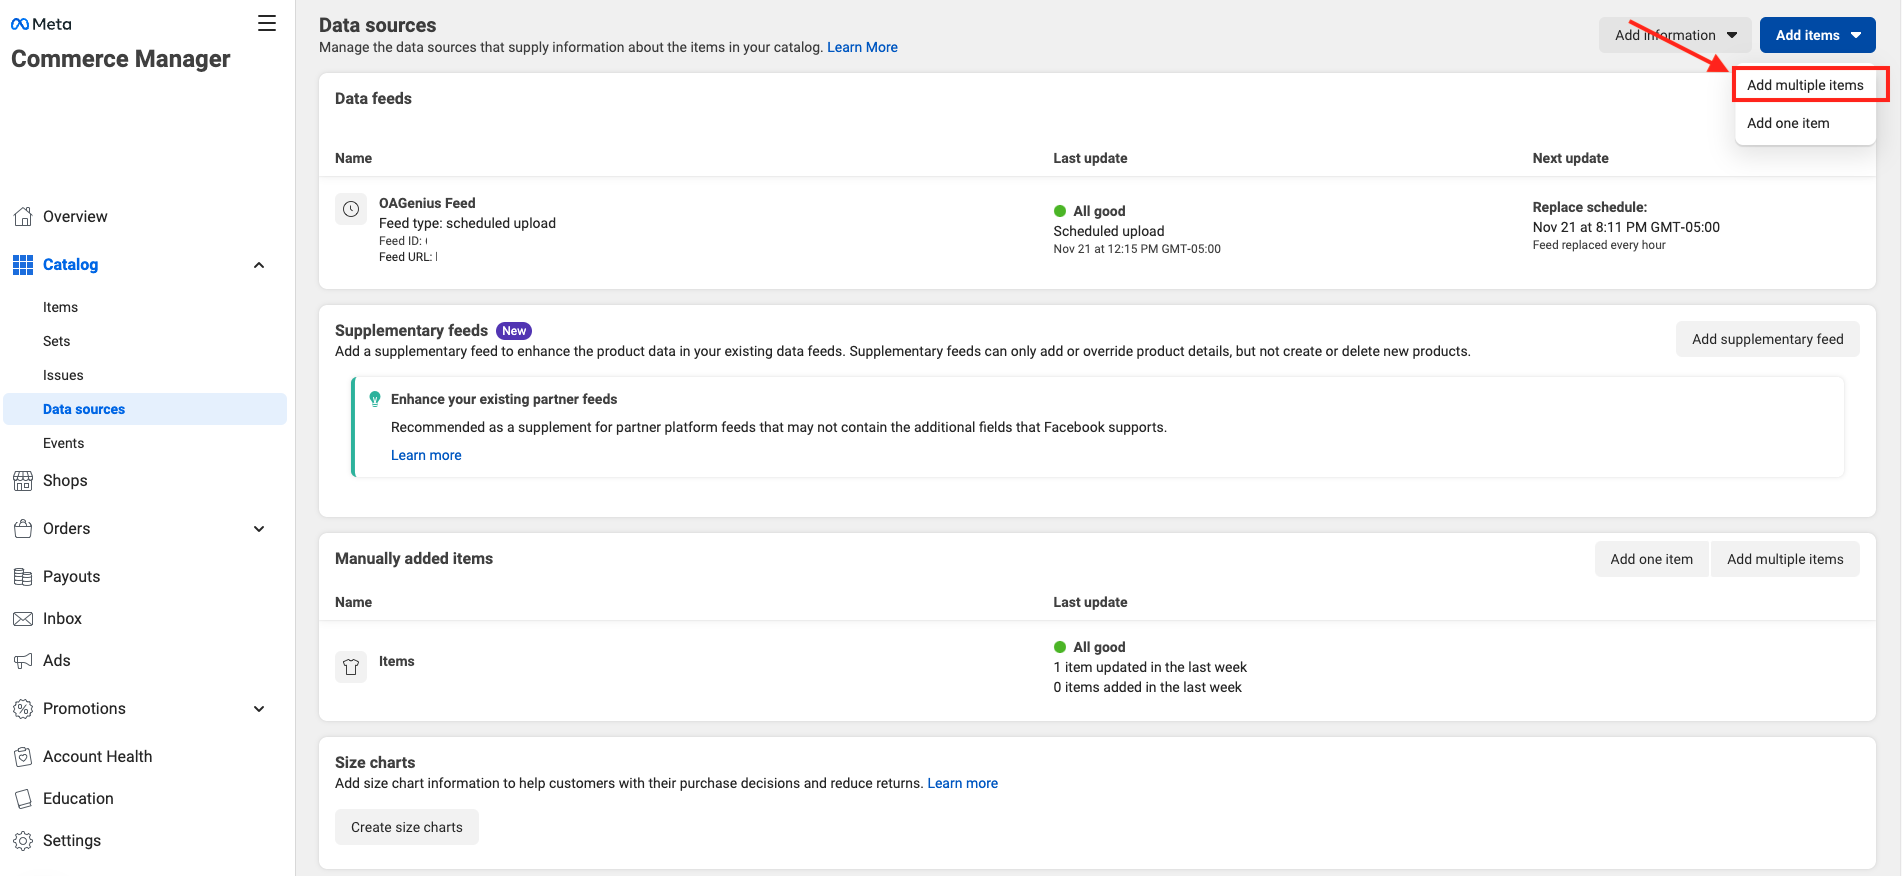The image size is (1902, 876).
Task: Open Settings via the gear icon
Action: [23, 841]
